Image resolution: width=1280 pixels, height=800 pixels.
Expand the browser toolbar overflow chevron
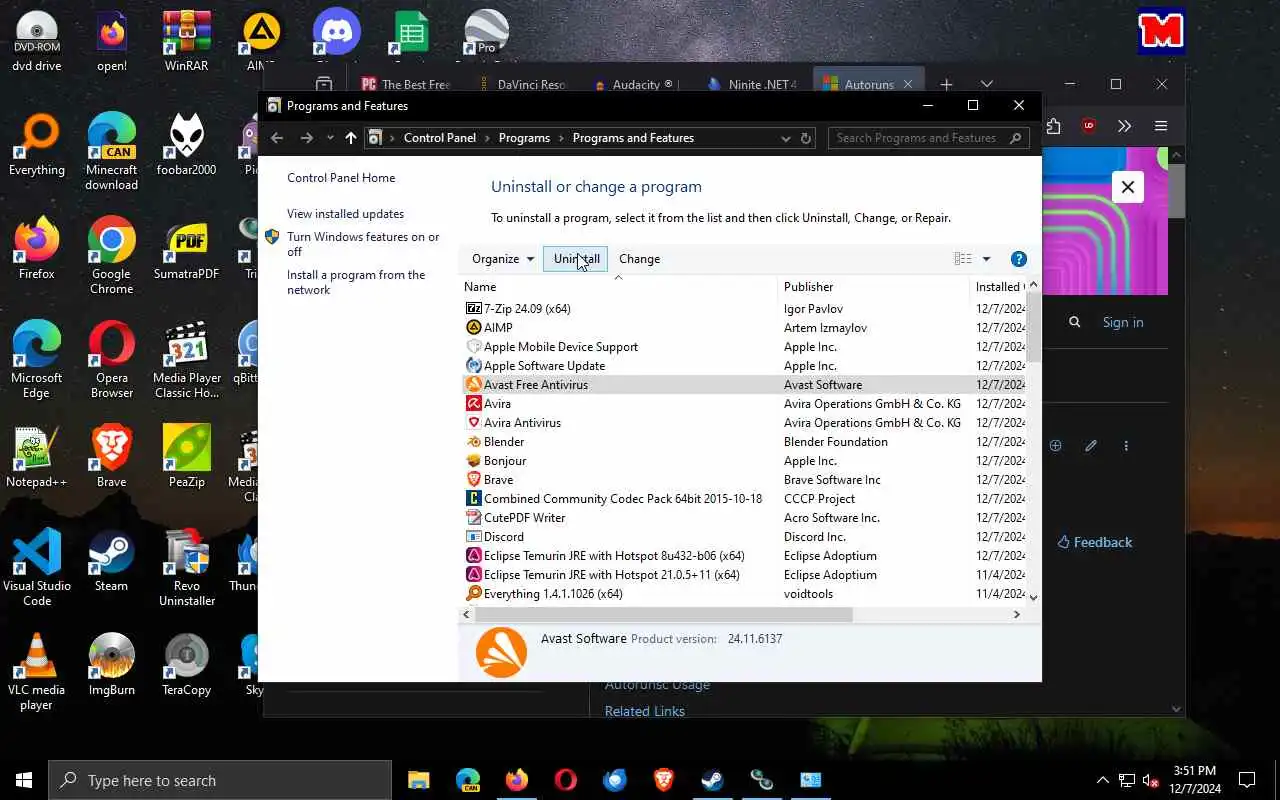1124,126
